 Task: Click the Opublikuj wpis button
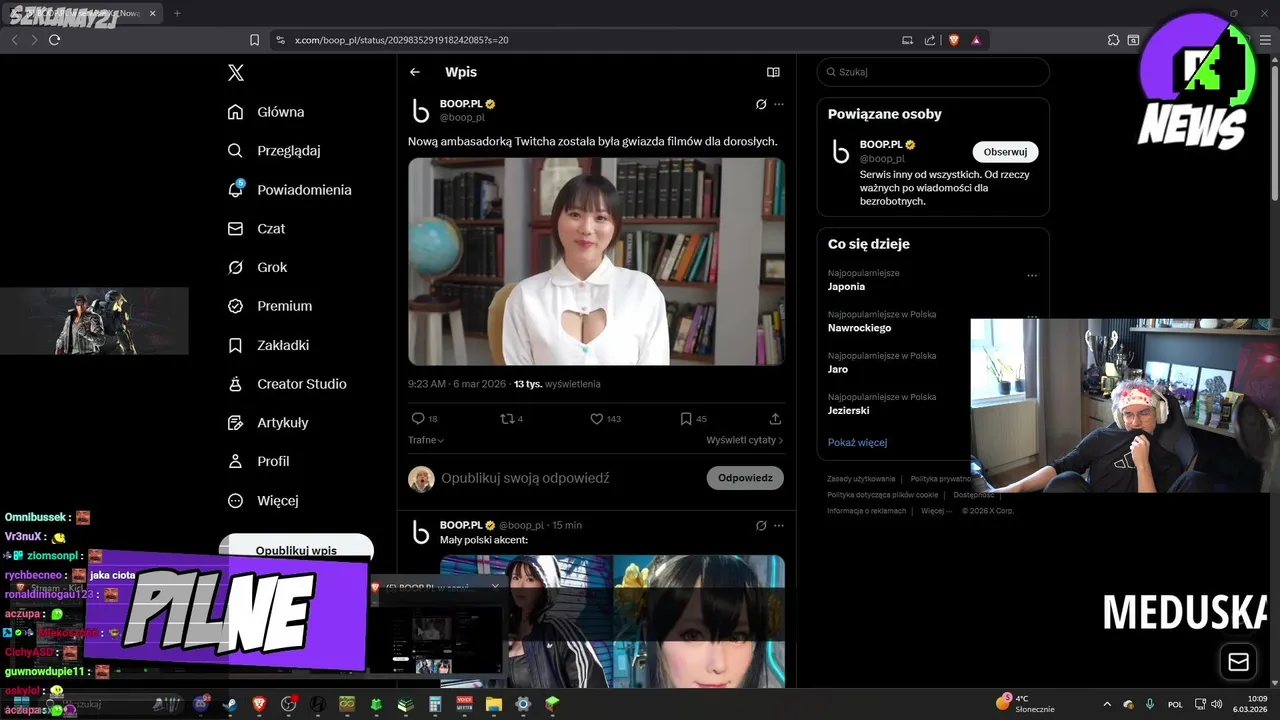pyautogui.click(x=296, y=550)
